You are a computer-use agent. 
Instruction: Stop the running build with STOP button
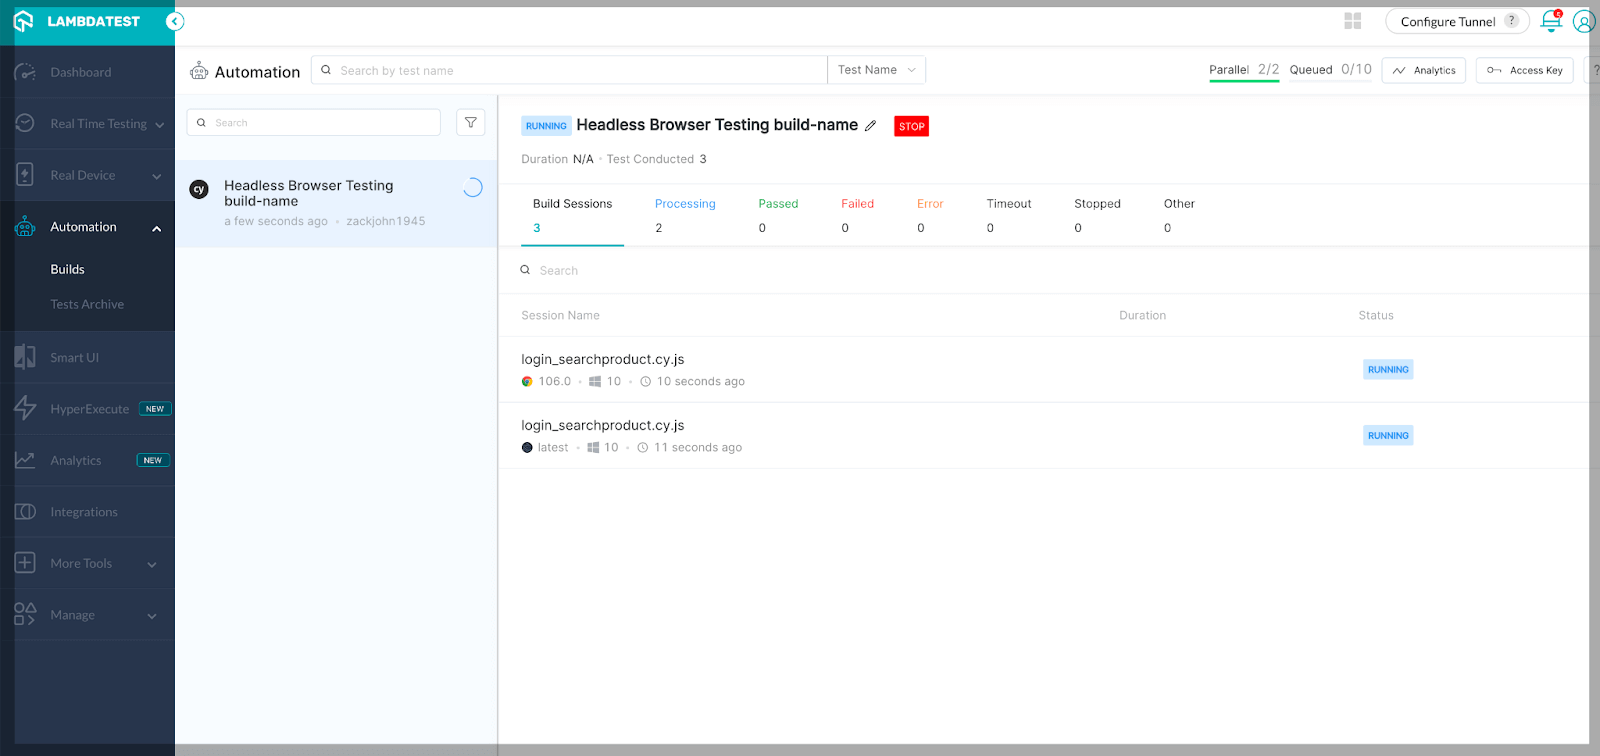click(x=911, y=126)
